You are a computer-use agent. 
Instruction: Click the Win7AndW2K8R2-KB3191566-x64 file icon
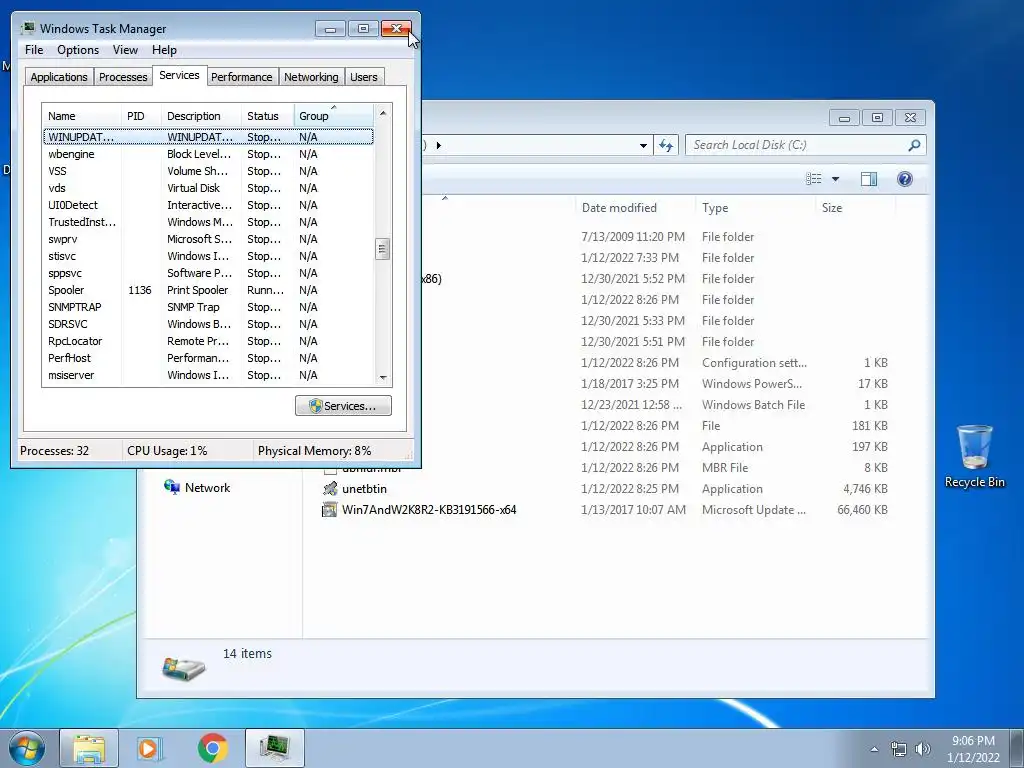330,509
